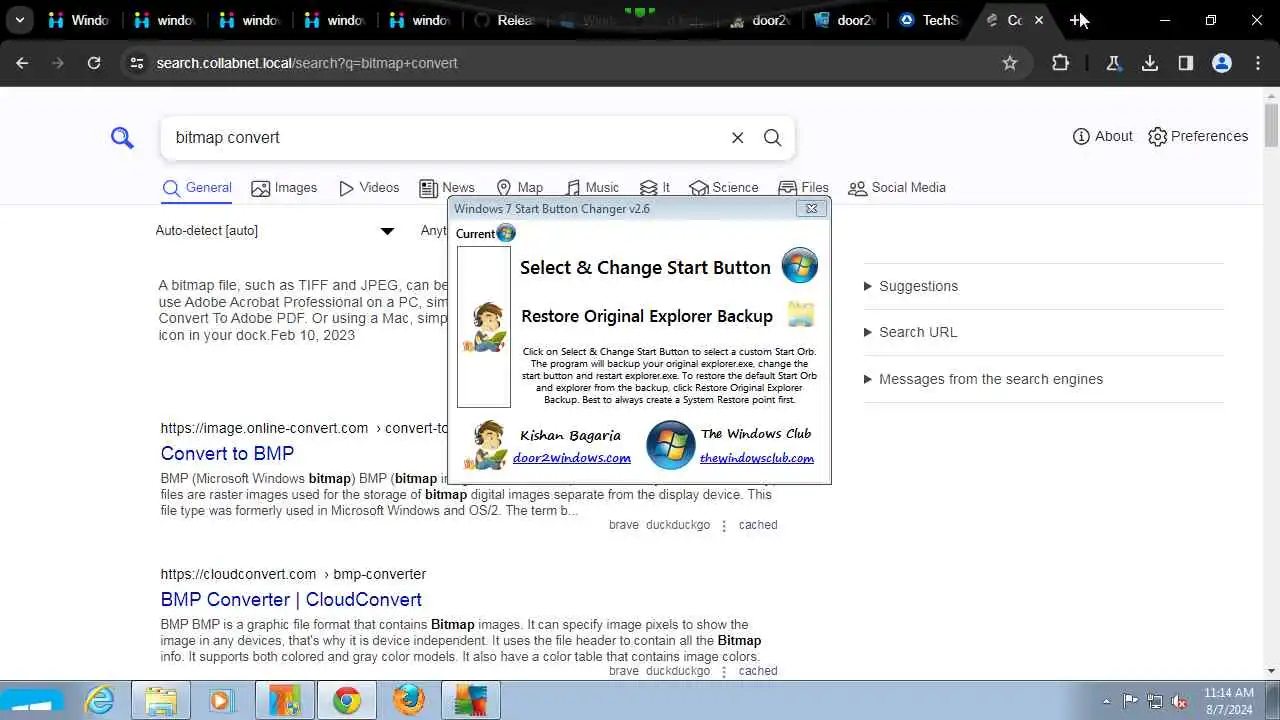Open a new browser tab
Screen dimensions: 1280x720
click(x=1077, y=20)
